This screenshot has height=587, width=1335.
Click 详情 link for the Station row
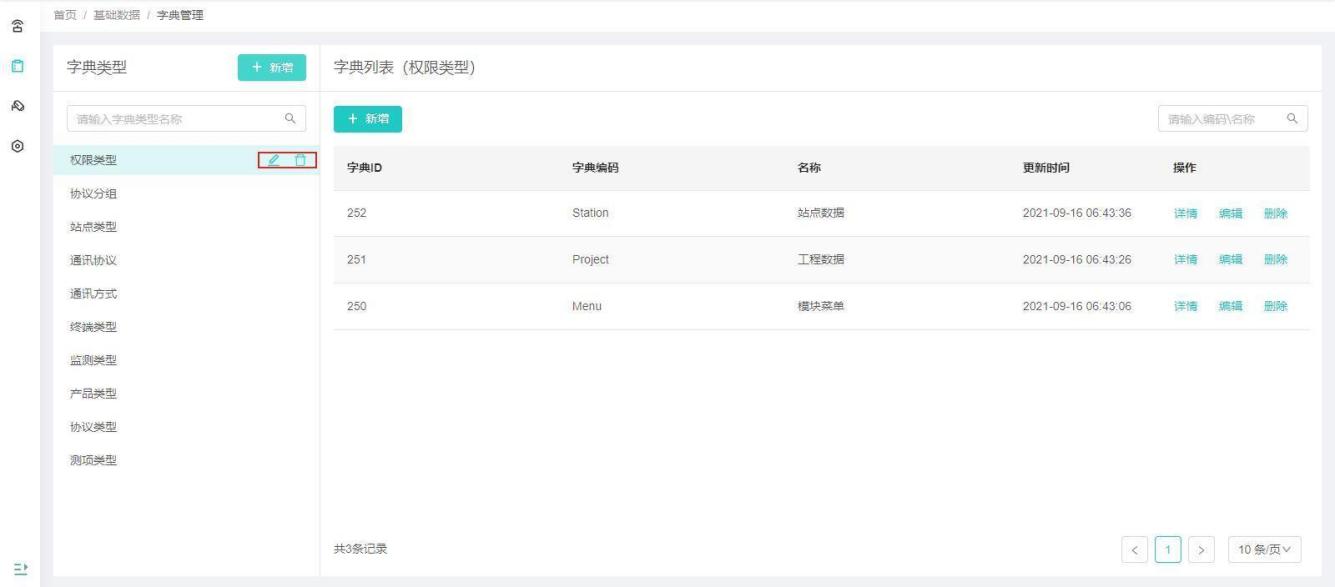(x=1185, y=213)
